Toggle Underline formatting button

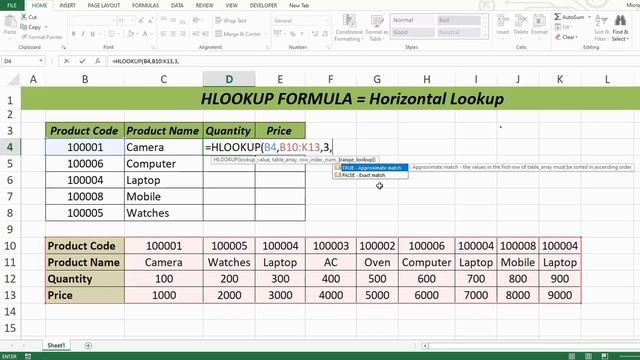pyautogui.click(x=93, y=34)
